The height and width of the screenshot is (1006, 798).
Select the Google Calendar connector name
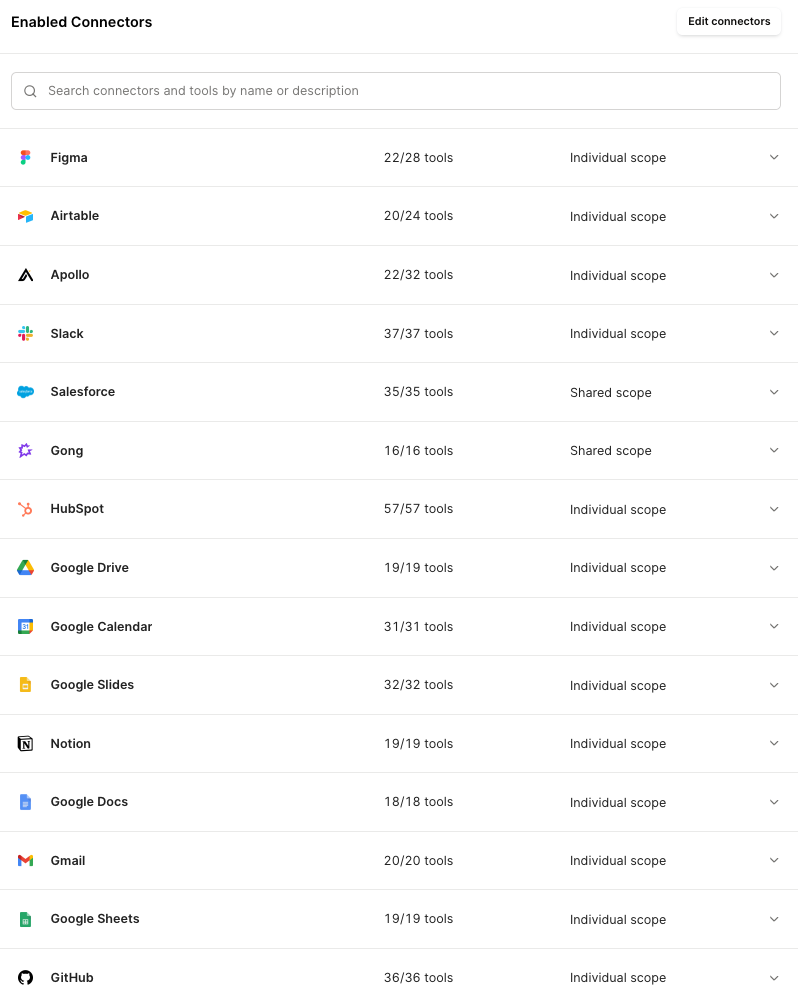pyautogui.click(x=101, y=627)
